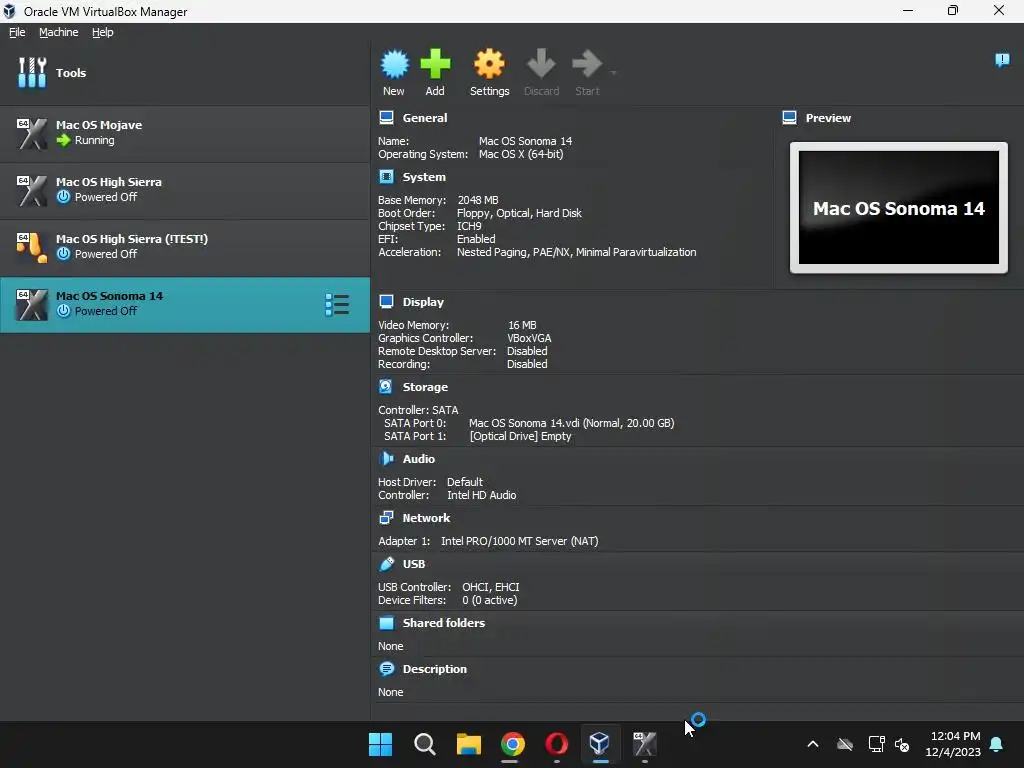
Task: Expand the Start button dropdown arrow
Action: 614,72
